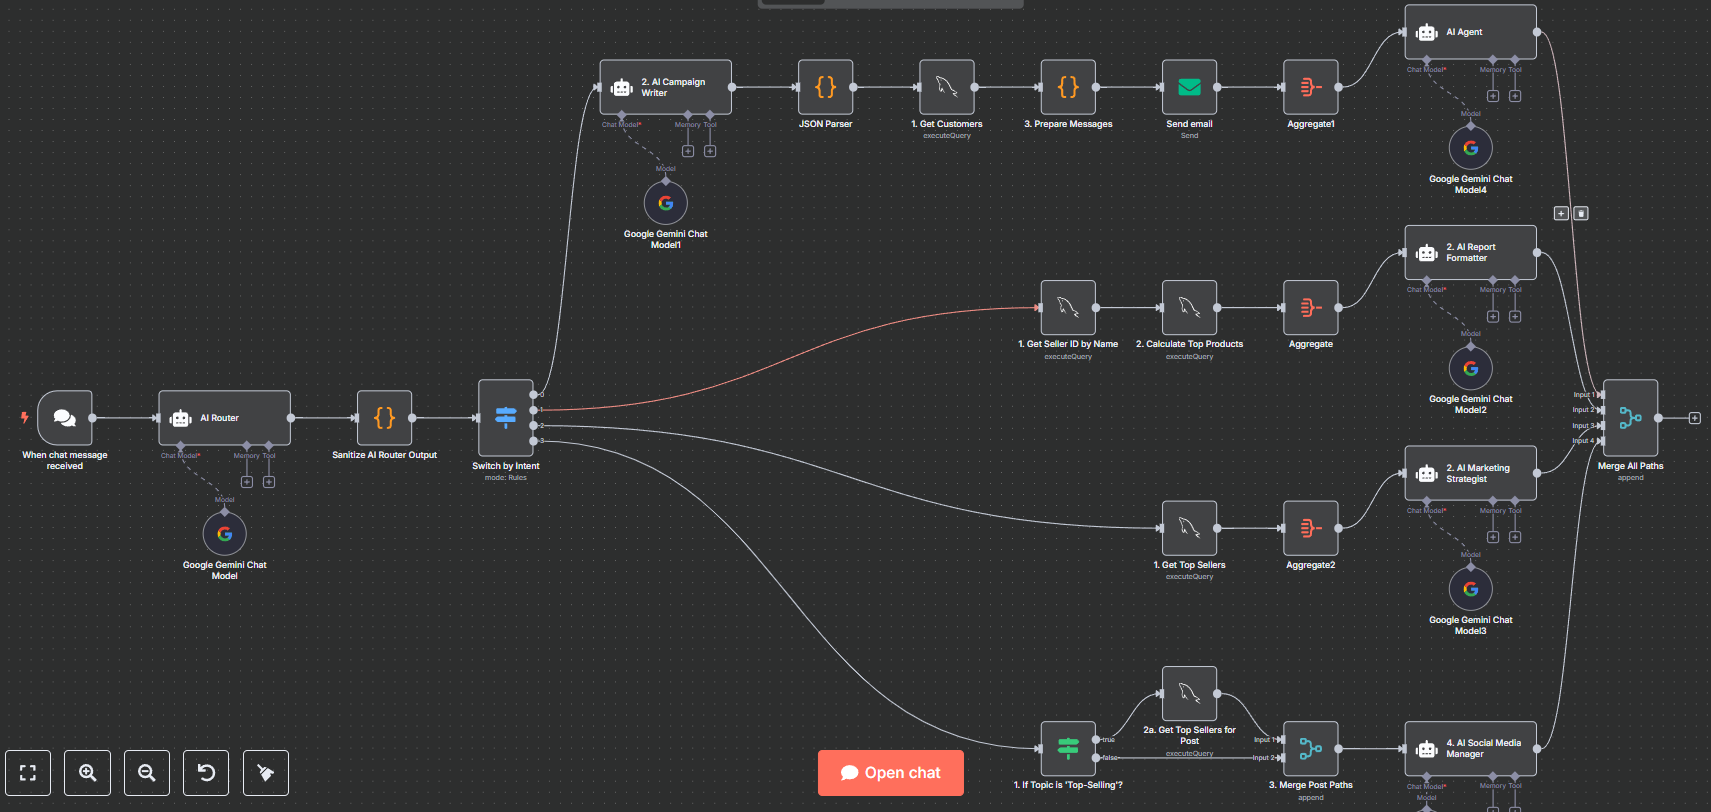Add a Tool sub-node to AI Campaign Writer
Screen dimensions: 1711x812
point(710,151)
